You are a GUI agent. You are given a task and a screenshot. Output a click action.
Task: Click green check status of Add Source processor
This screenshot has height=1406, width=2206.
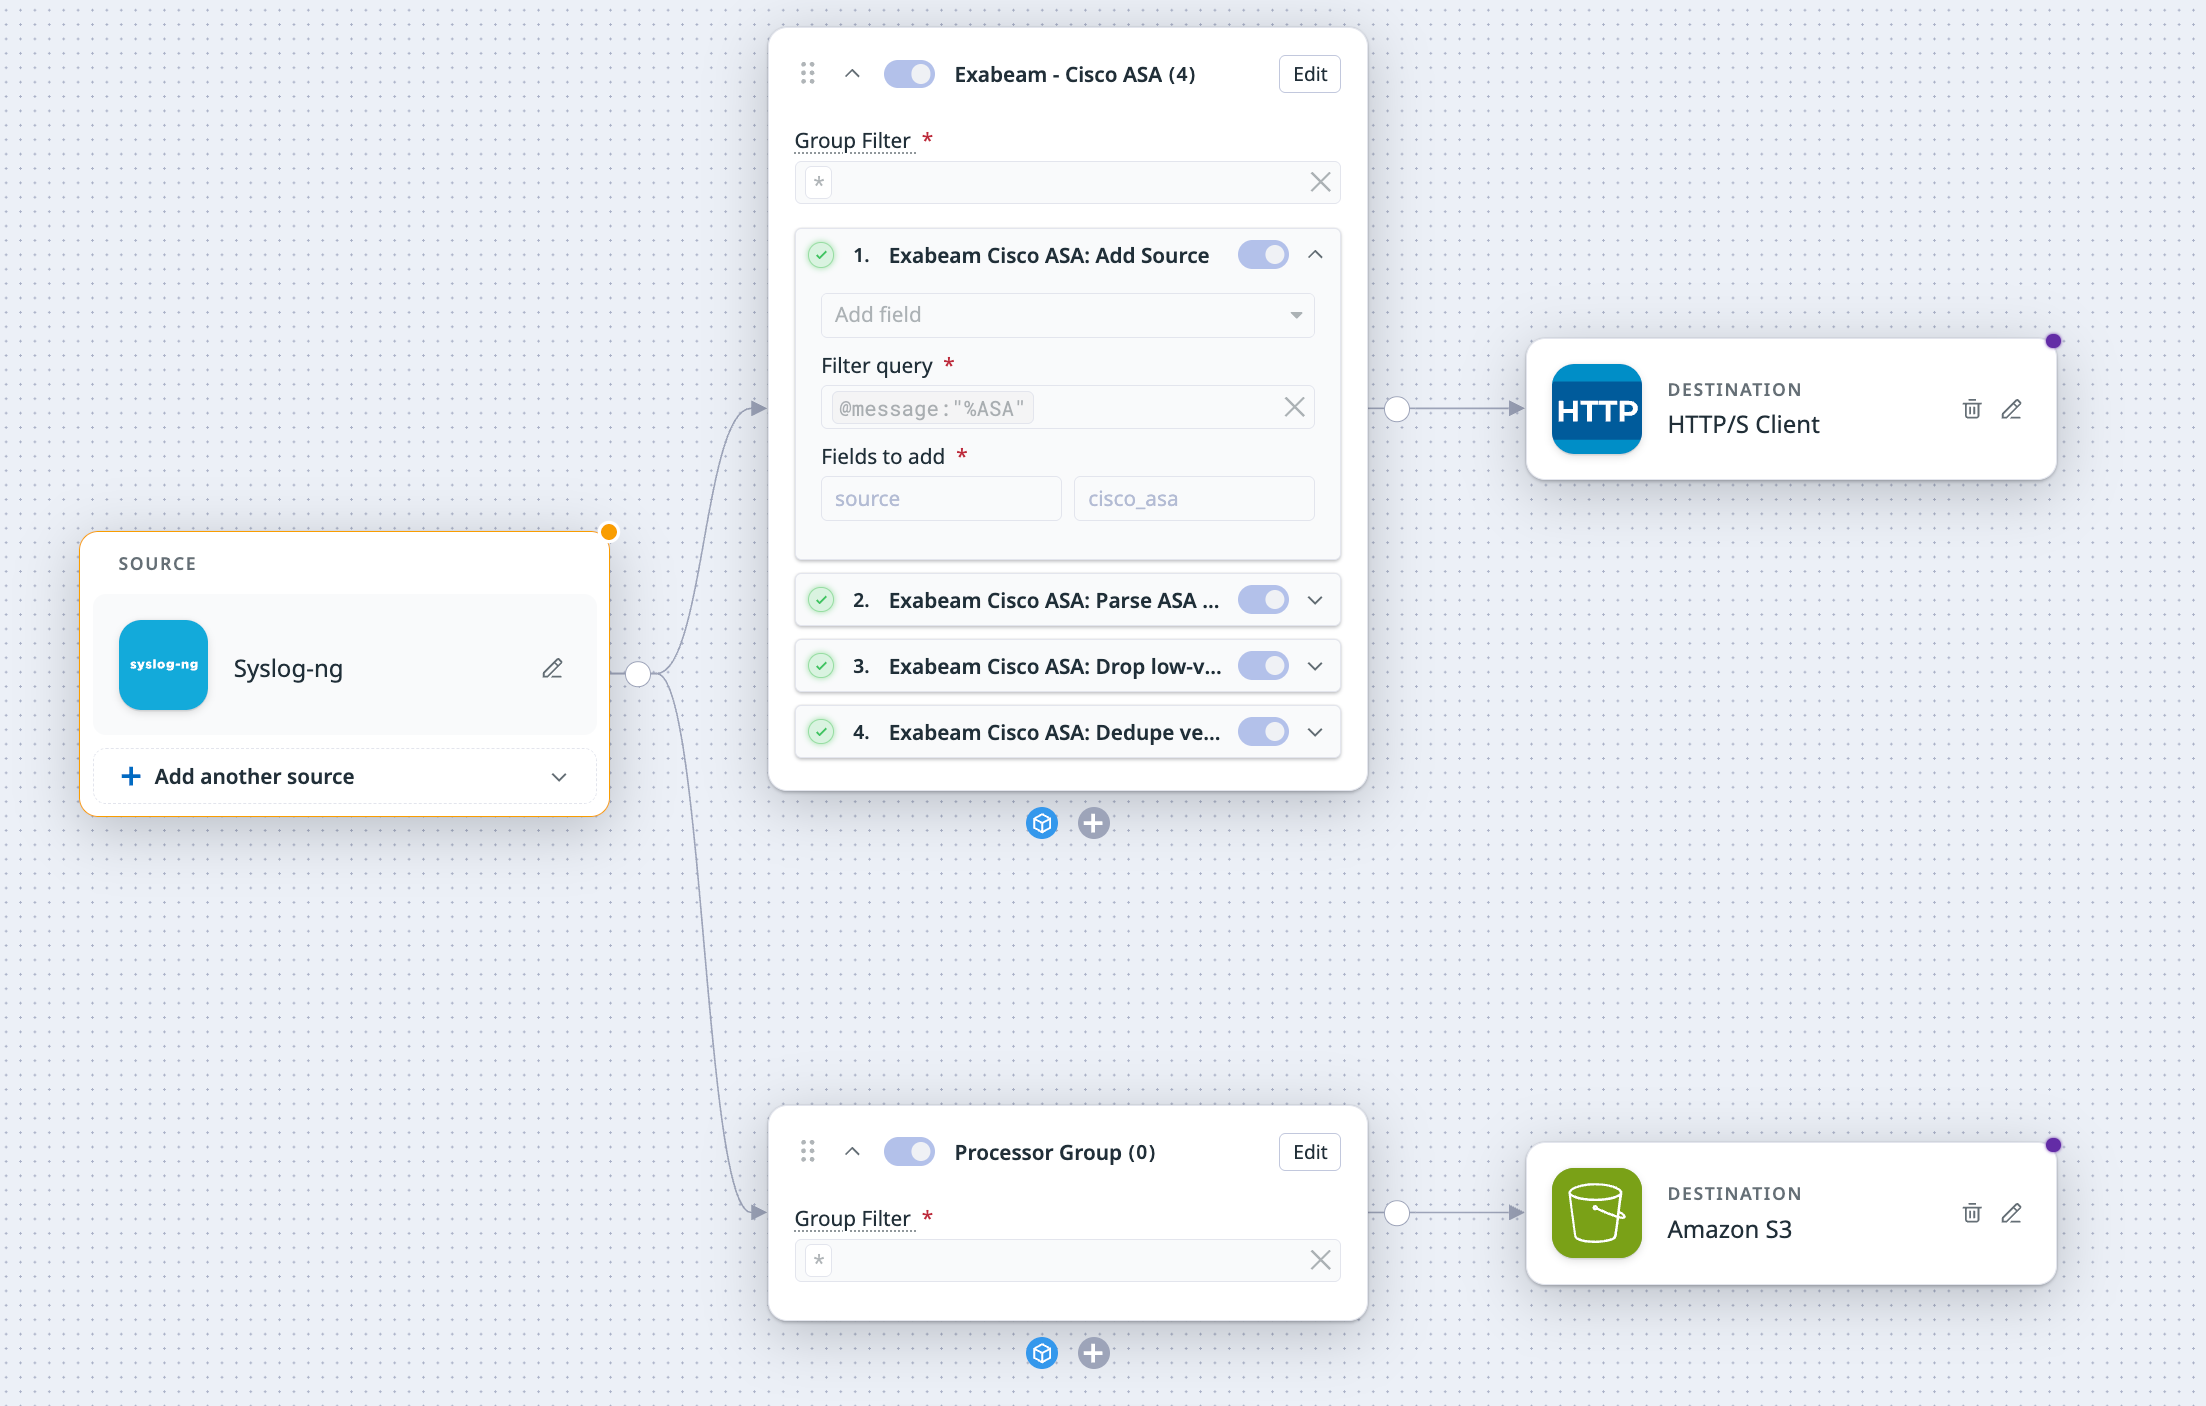[x=821, y=255]
